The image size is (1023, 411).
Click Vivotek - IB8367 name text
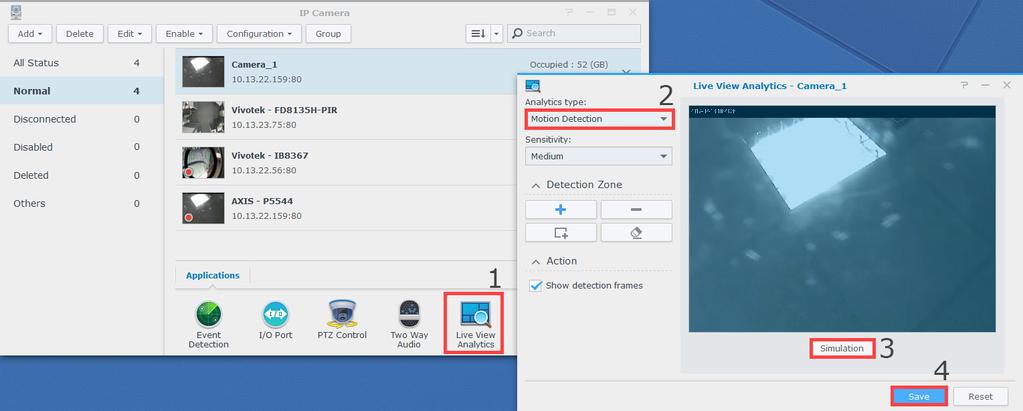270,156
